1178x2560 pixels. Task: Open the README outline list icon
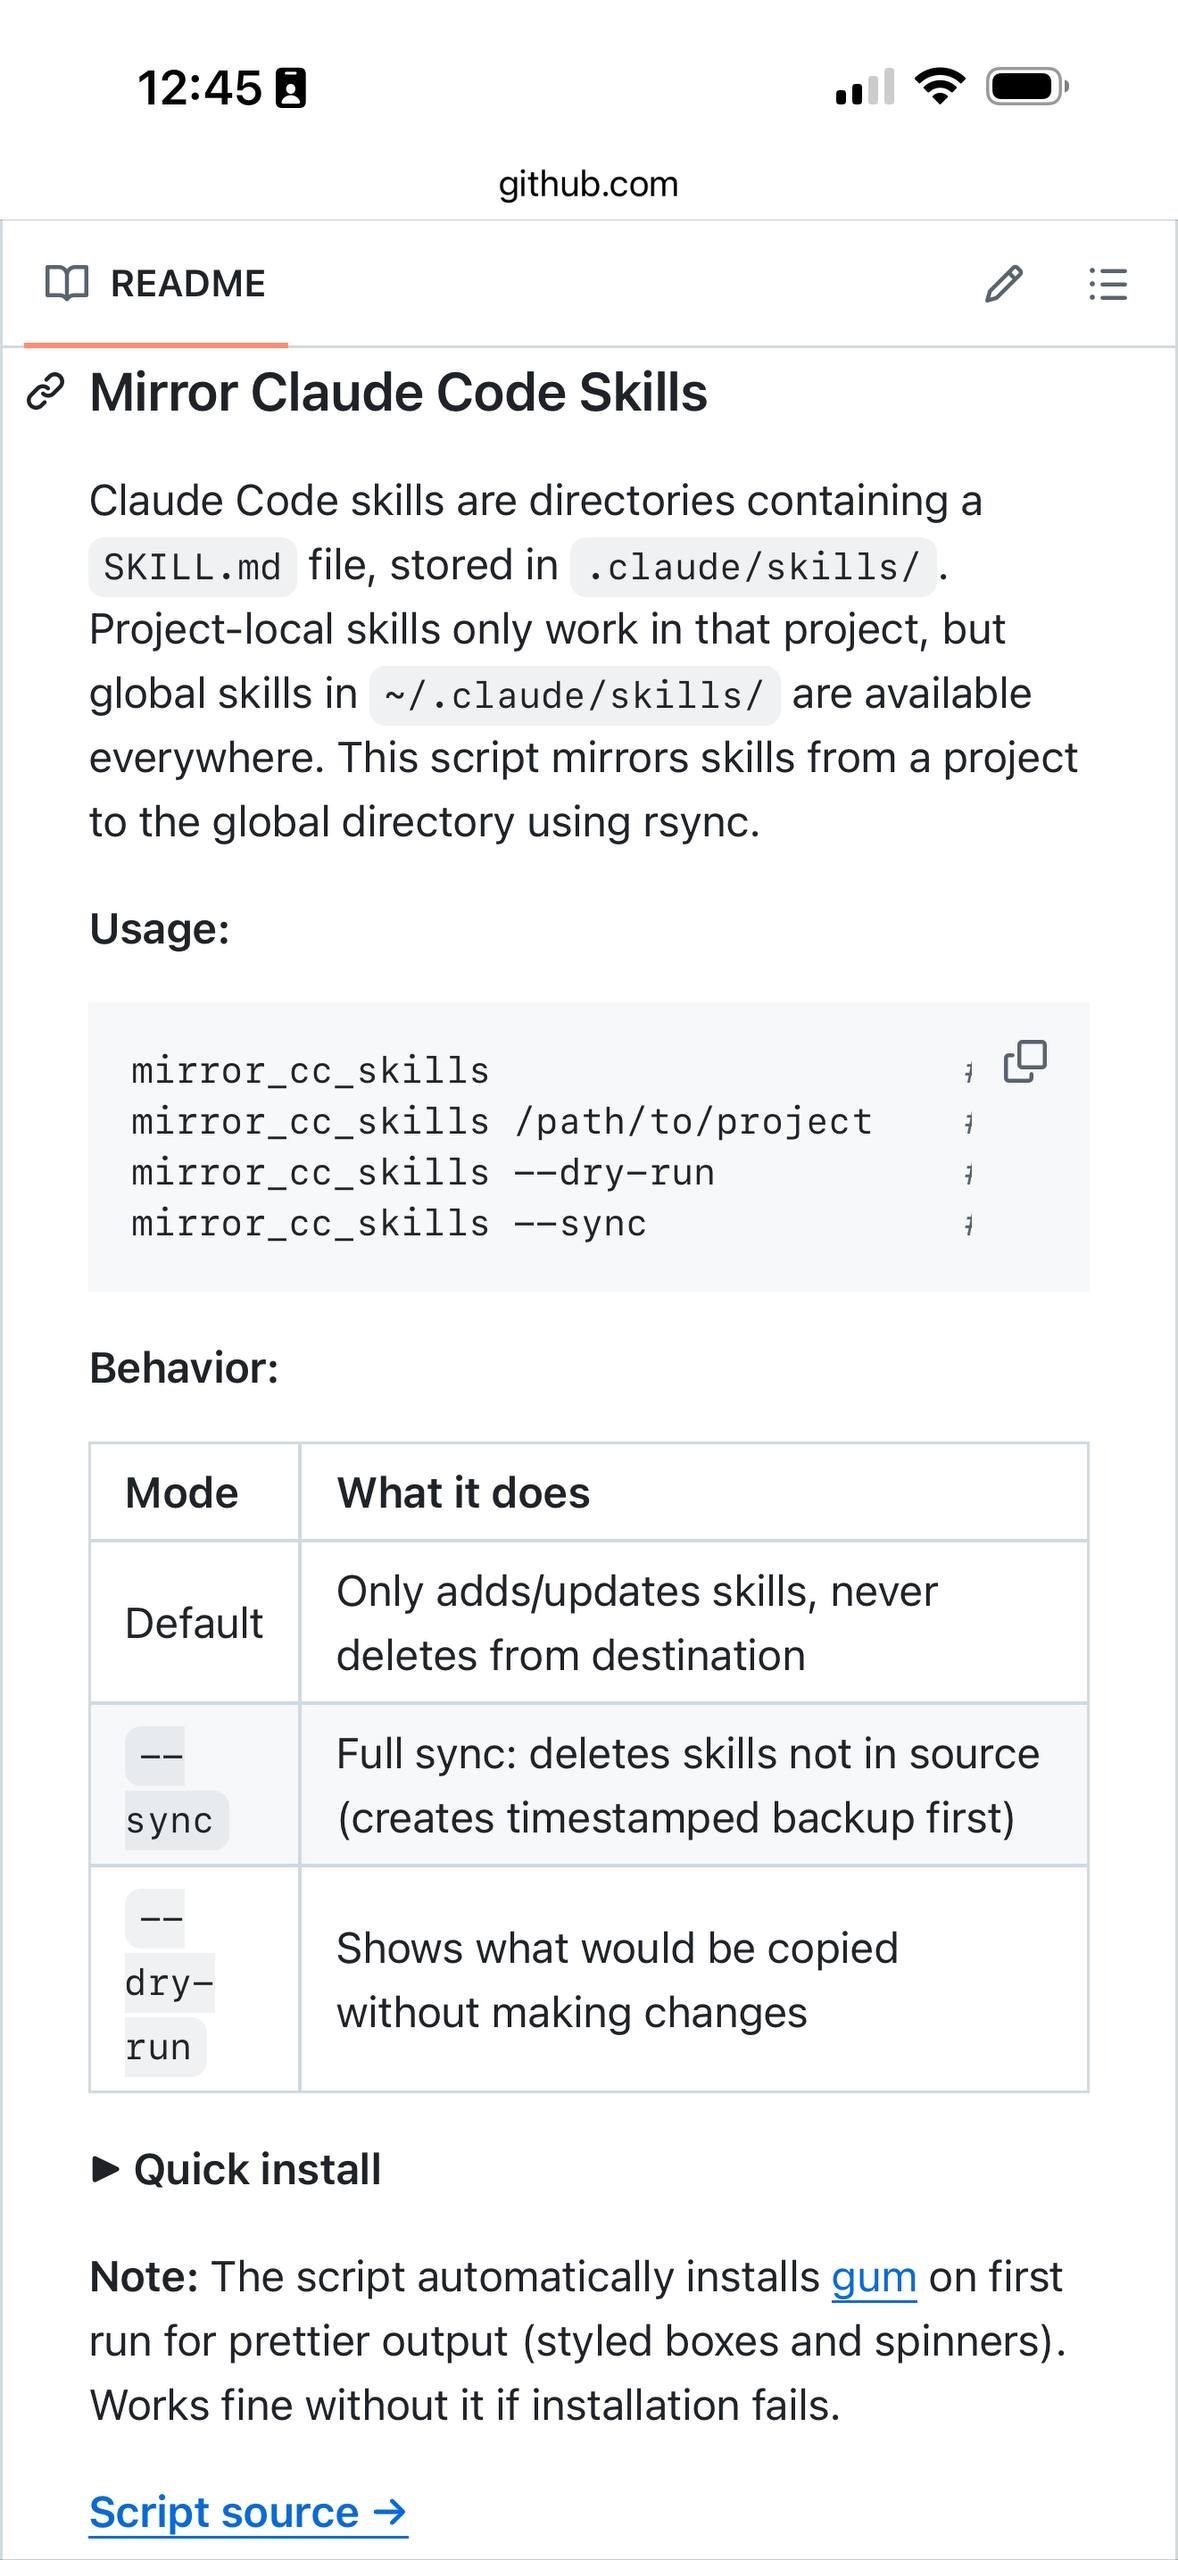(1107, 284)
